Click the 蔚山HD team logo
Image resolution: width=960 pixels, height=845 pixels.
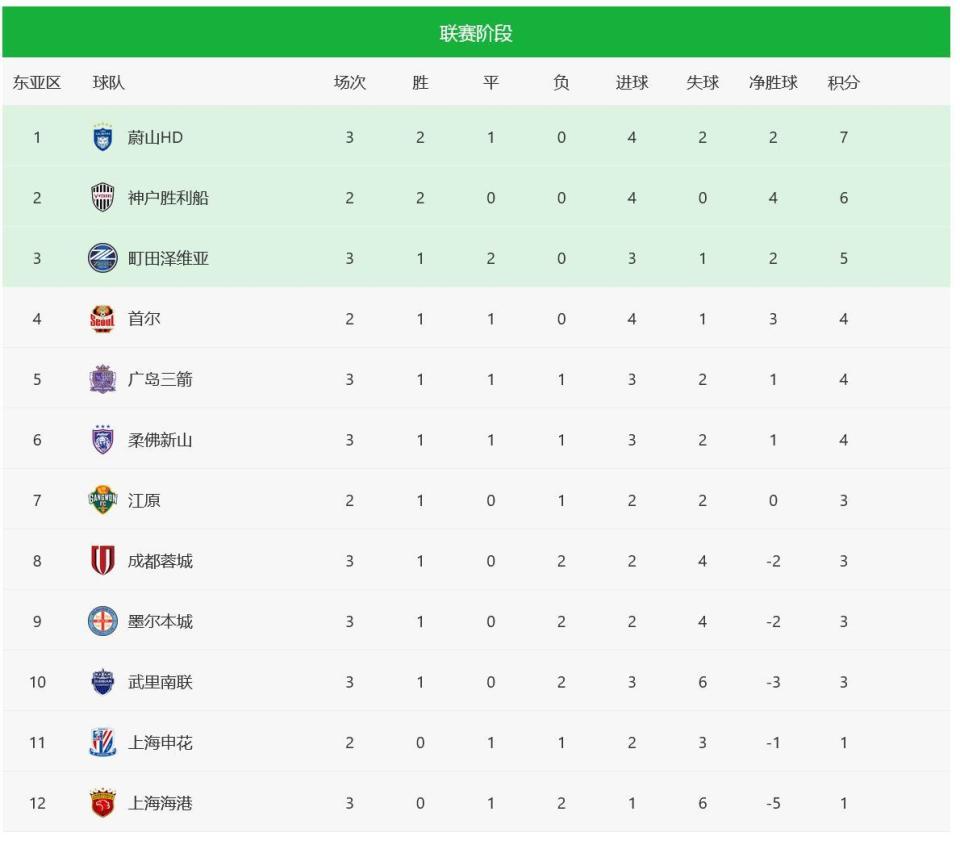click(103, 138)
